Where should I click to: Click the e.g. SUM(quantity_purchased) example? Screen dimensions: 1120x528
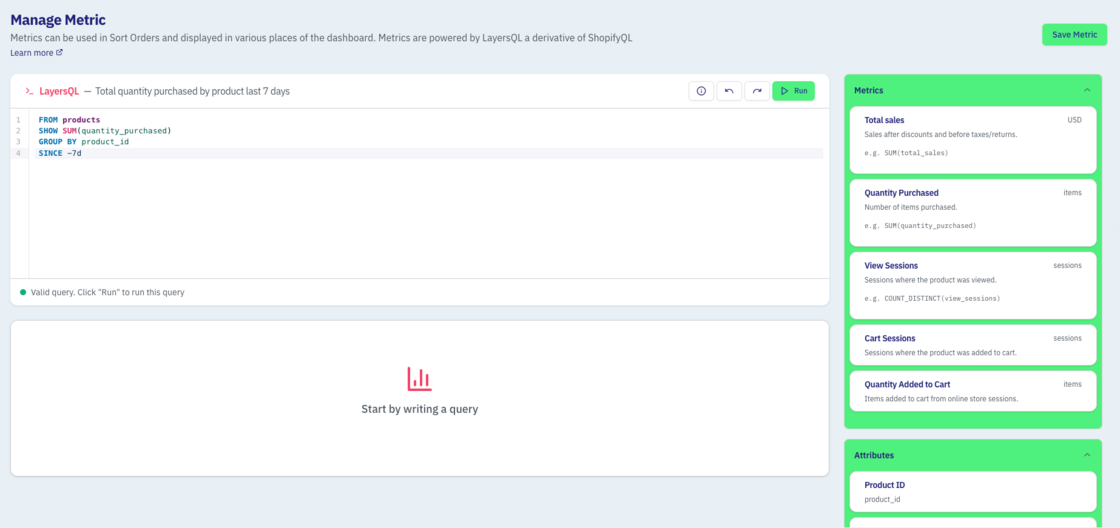click(x=920, y=226)
